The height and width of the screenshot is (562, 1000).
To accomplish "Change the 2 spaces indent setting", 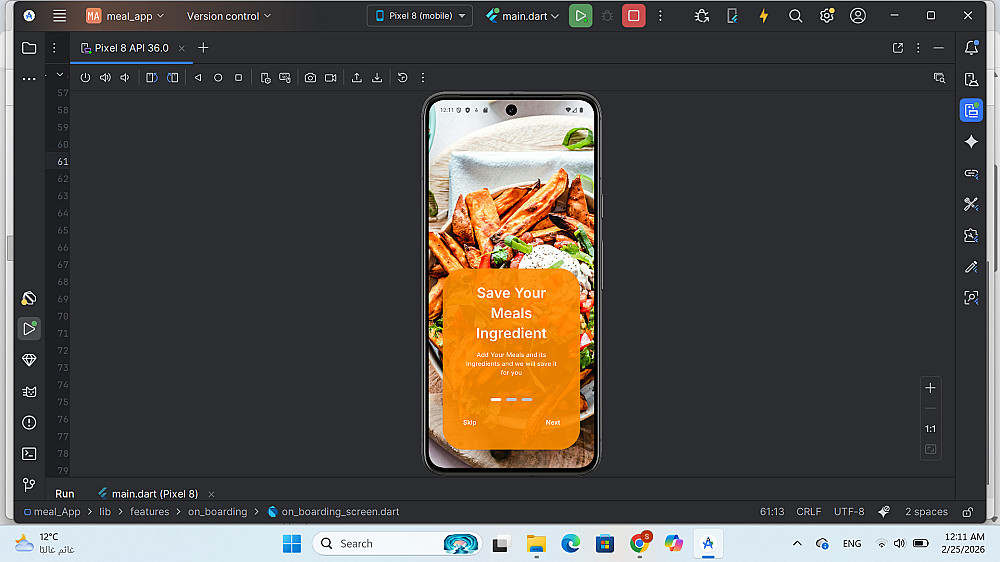I will point(926,512).
